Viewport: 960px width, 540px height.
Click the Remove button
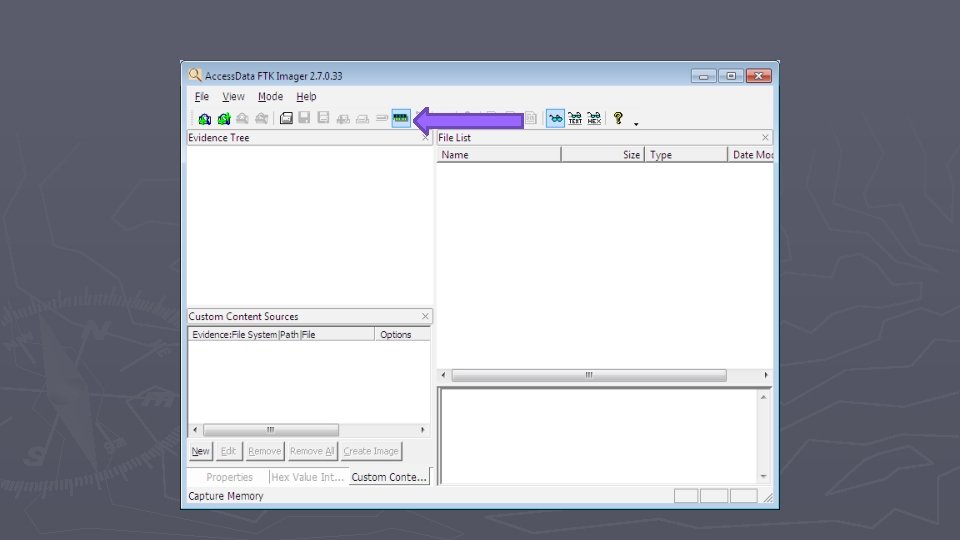[x=264, y=451]
